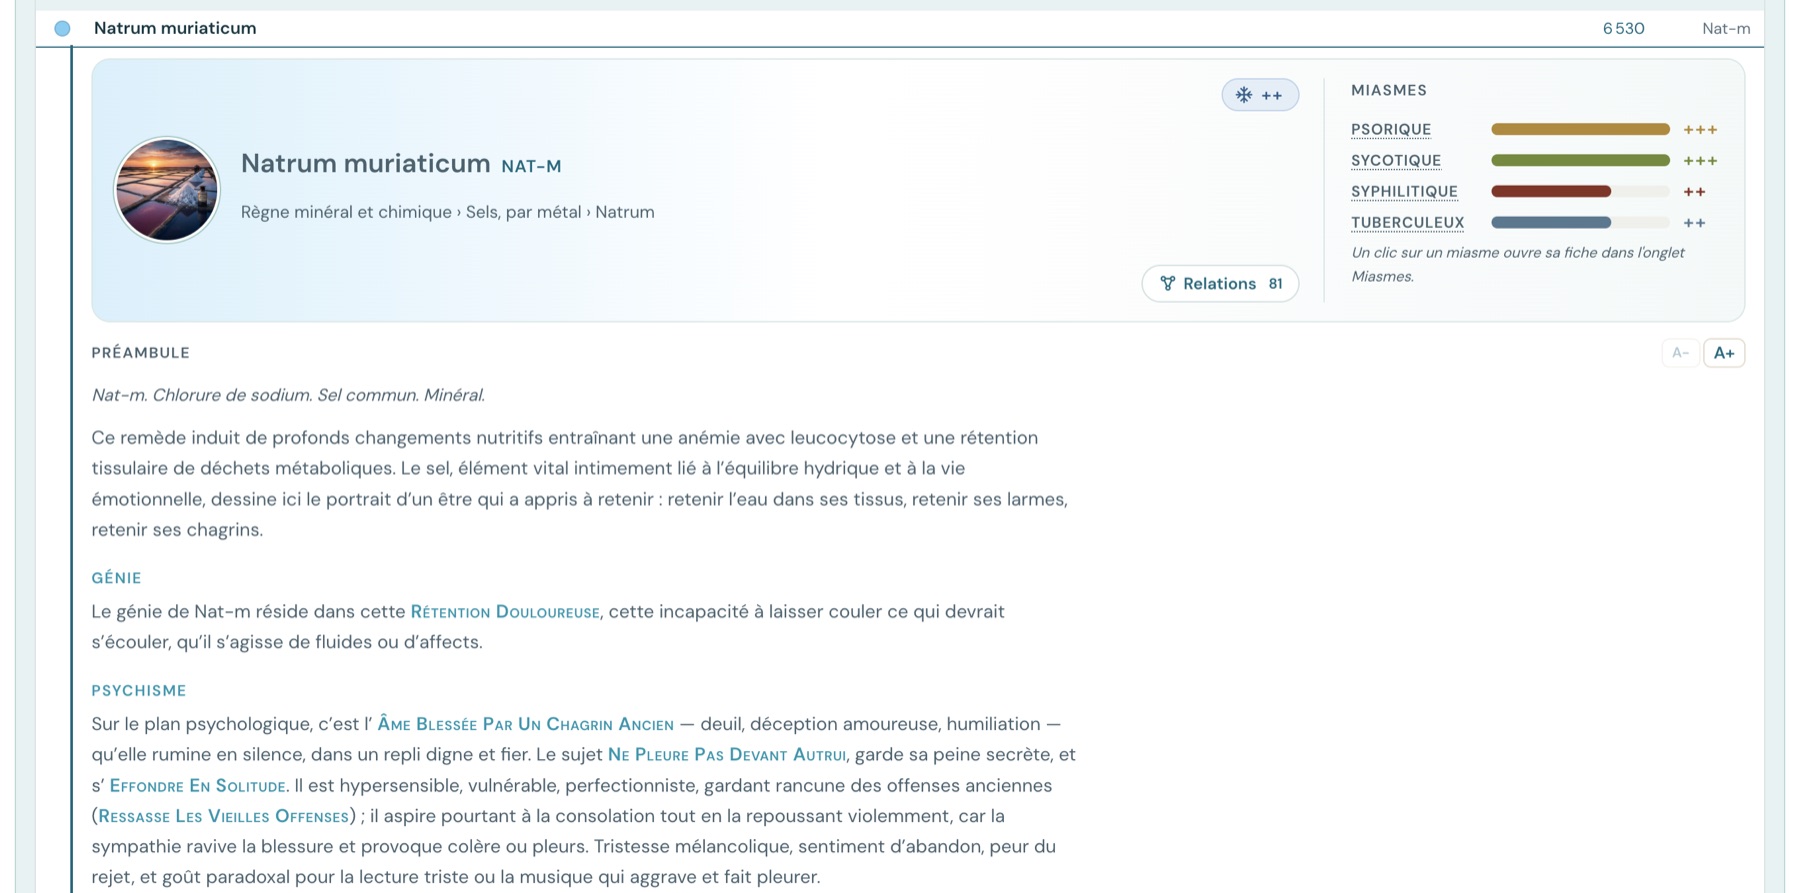
Task: Follow the Âme Blessée Par Un Chagrin Ancien link
Action: pos(525,724)
